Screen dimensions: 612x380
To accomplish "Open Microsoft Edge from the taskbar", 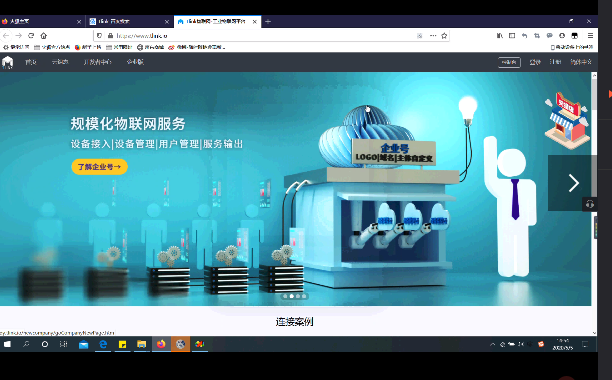I will 103,344.
